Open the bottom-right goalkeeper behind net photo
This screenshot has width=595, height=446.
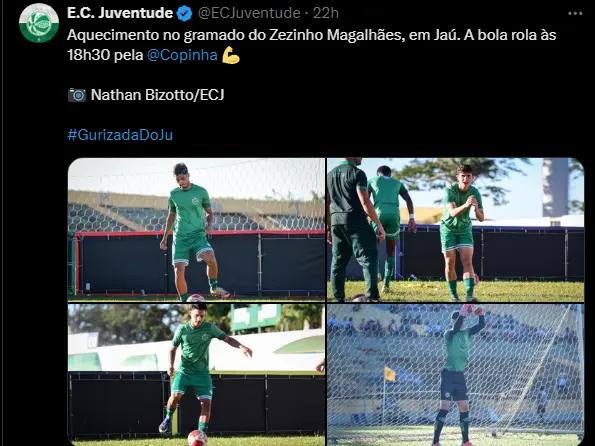pos(455,375)
